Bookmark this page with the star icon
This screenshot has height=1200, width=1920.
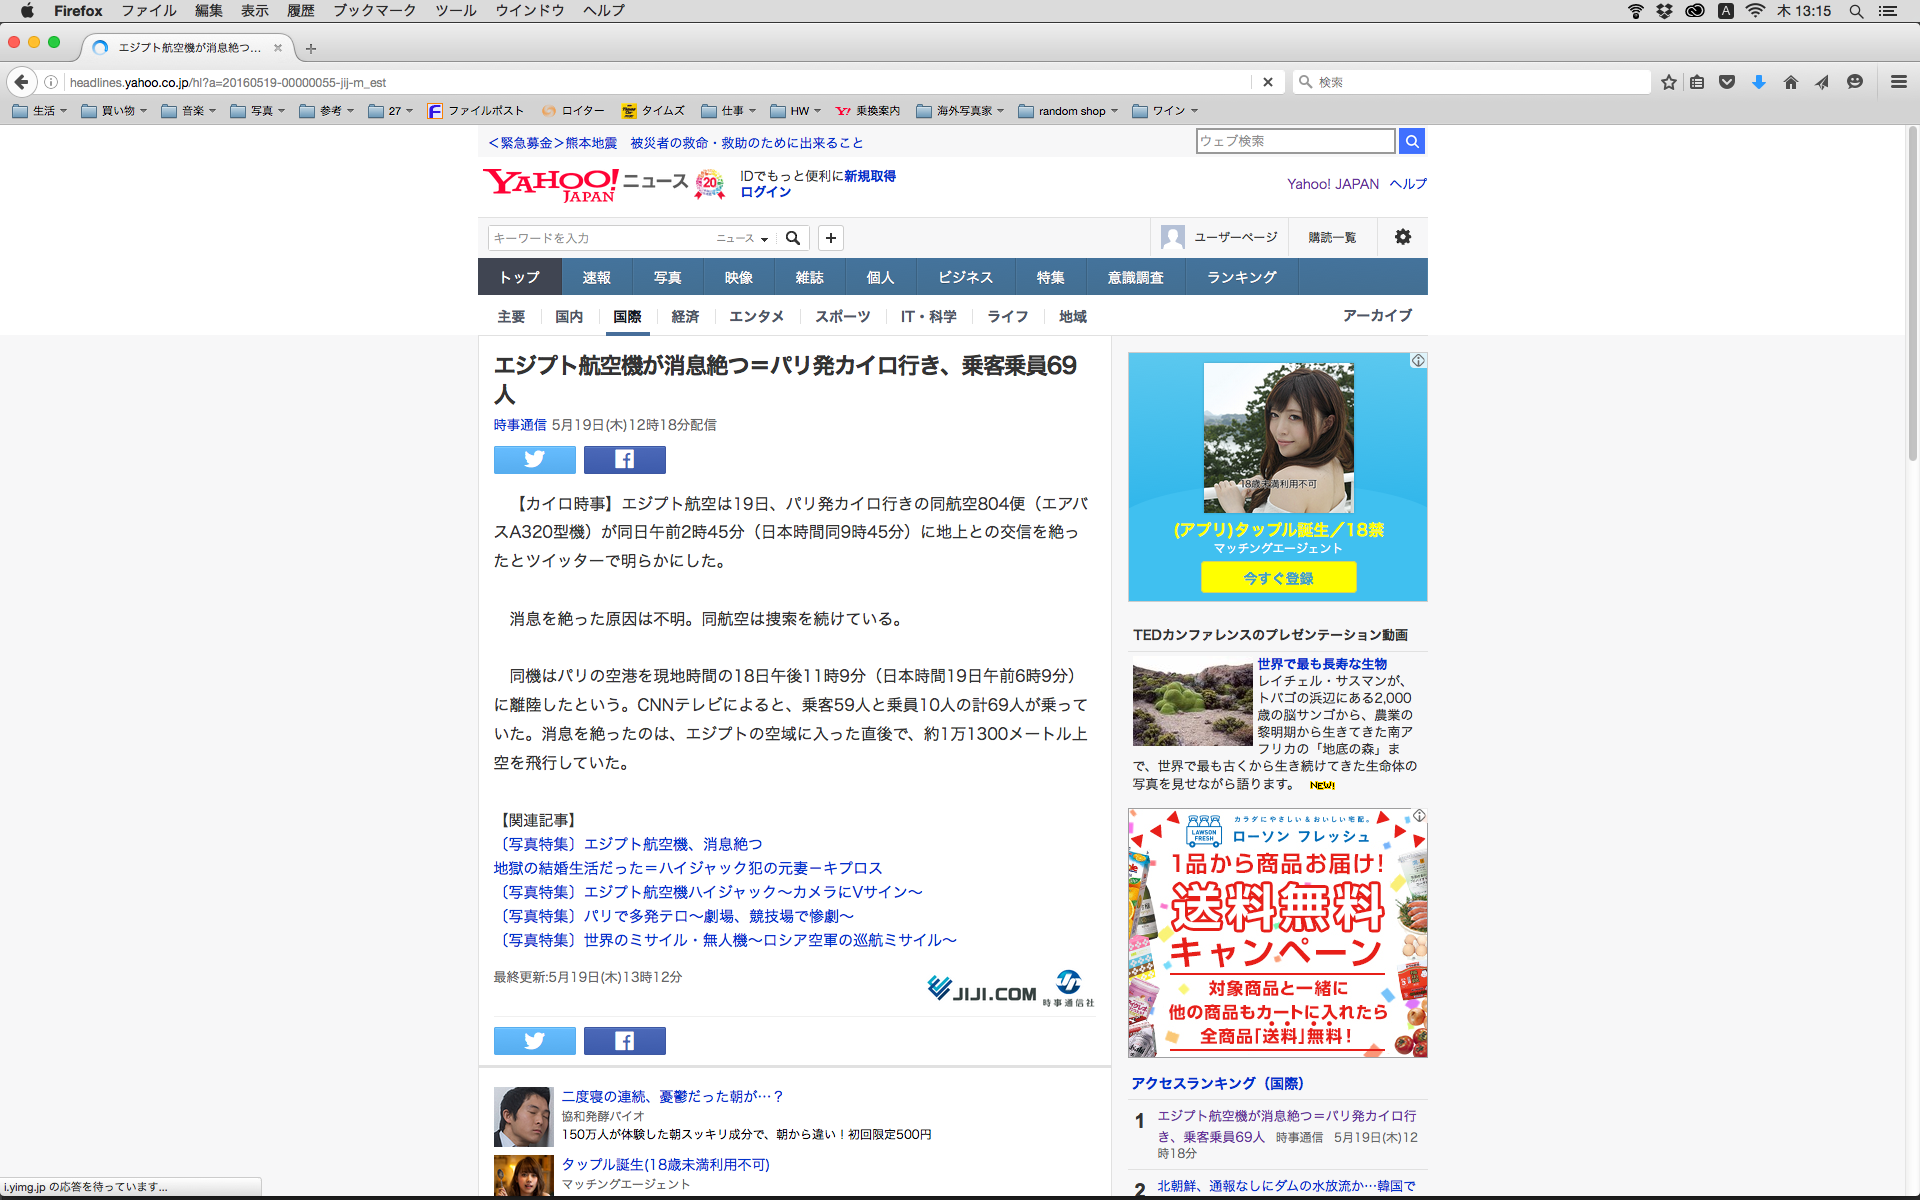[1668, 82]
